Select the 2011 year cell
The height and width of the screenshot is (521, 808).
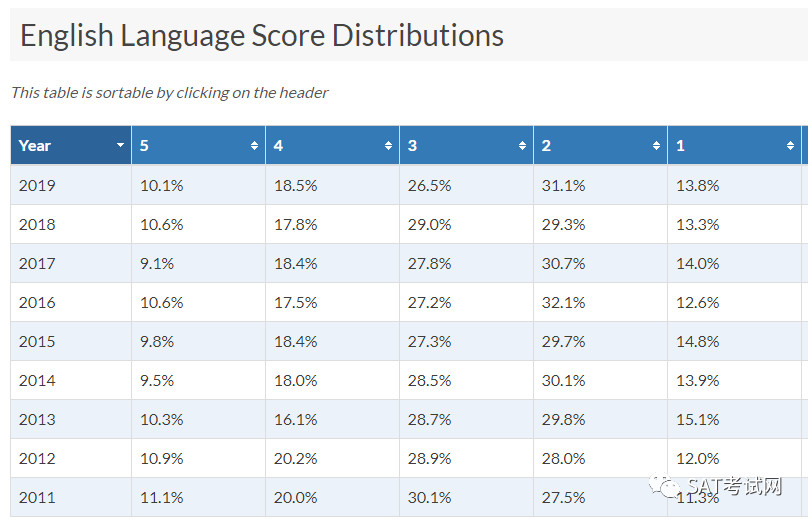pos(71,497)
